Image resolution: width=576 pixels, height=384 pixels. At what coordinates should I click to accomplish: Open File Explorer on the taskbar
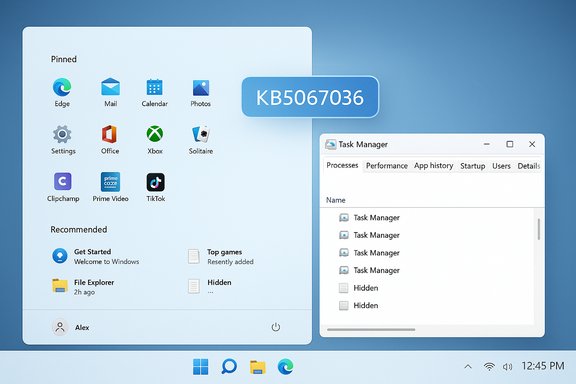258,367
